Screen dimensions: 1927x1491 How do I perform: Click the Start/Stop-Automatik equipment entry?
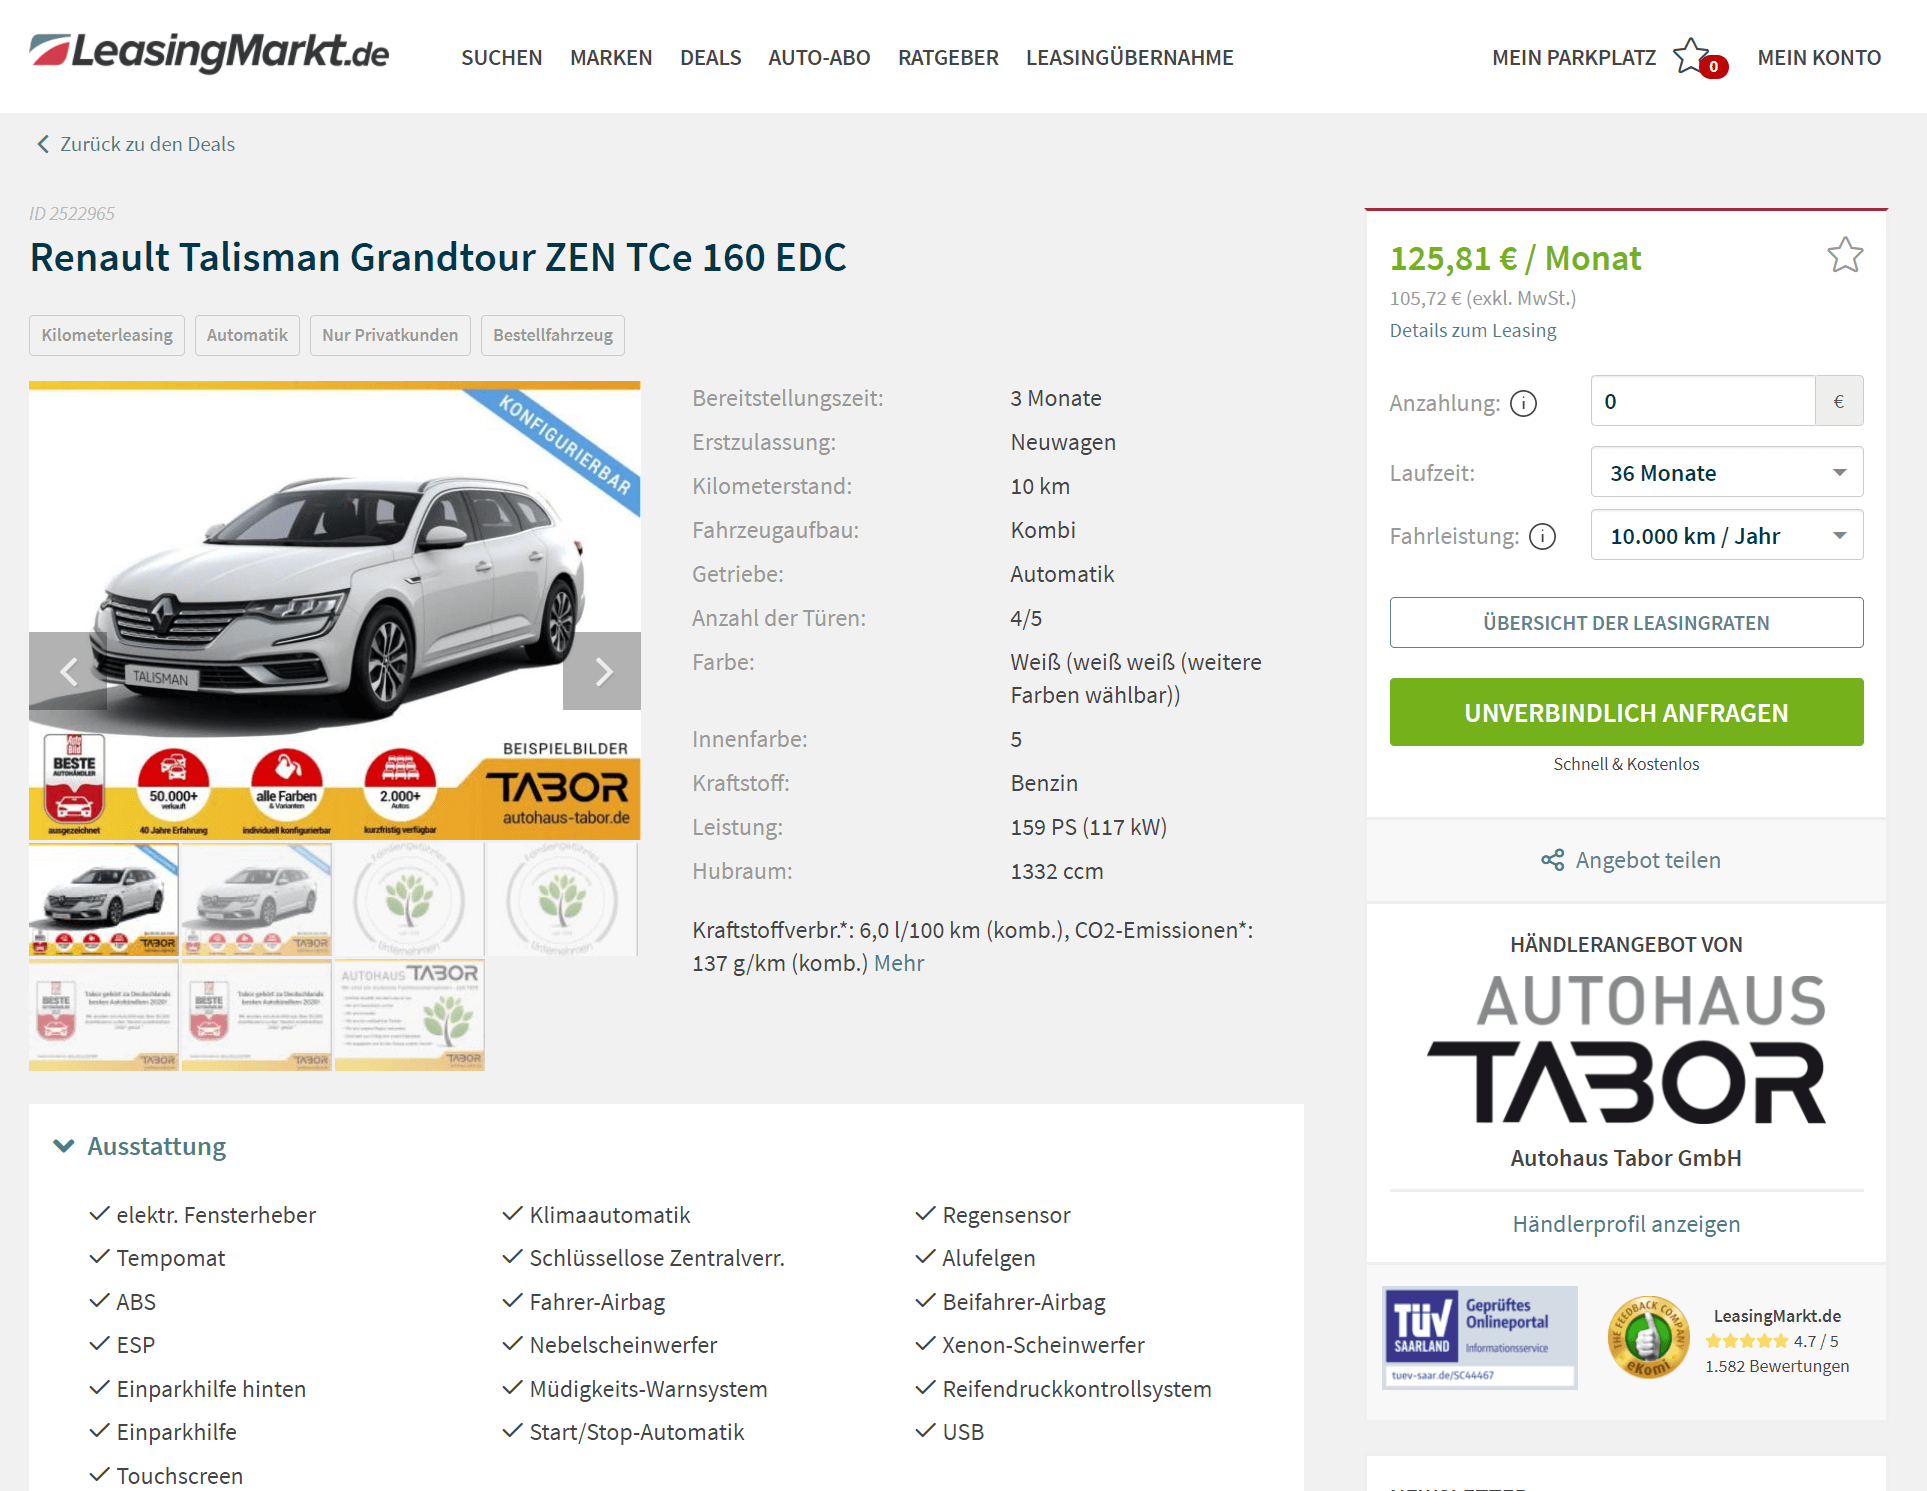(637, 1432)
